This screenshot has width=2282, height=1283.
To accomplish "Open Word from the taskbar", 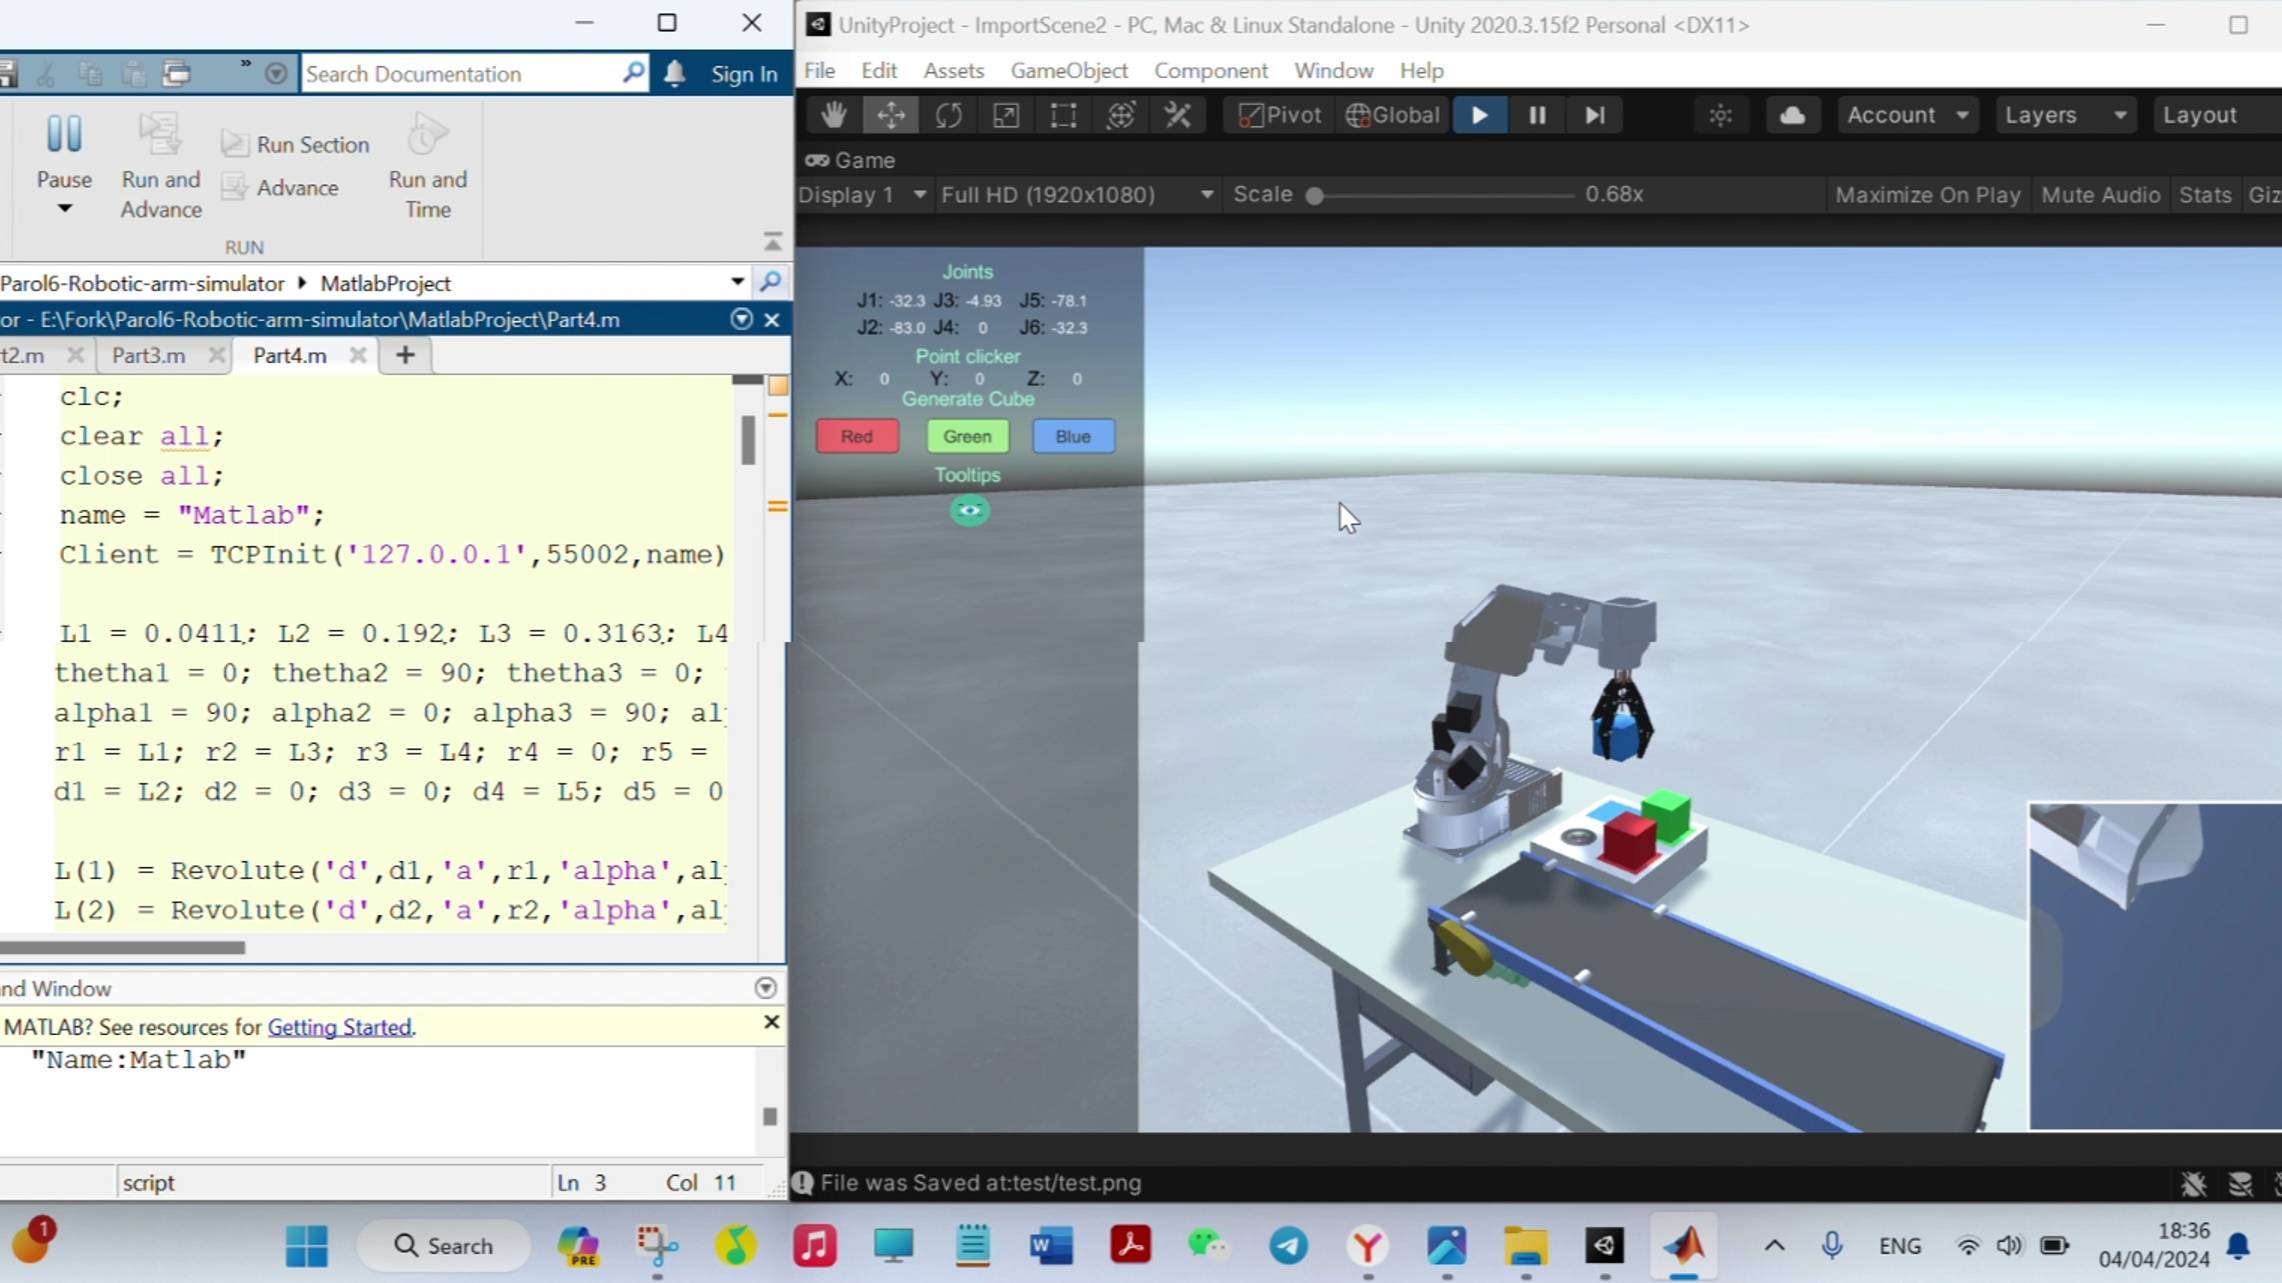I will (1051, 1246).
